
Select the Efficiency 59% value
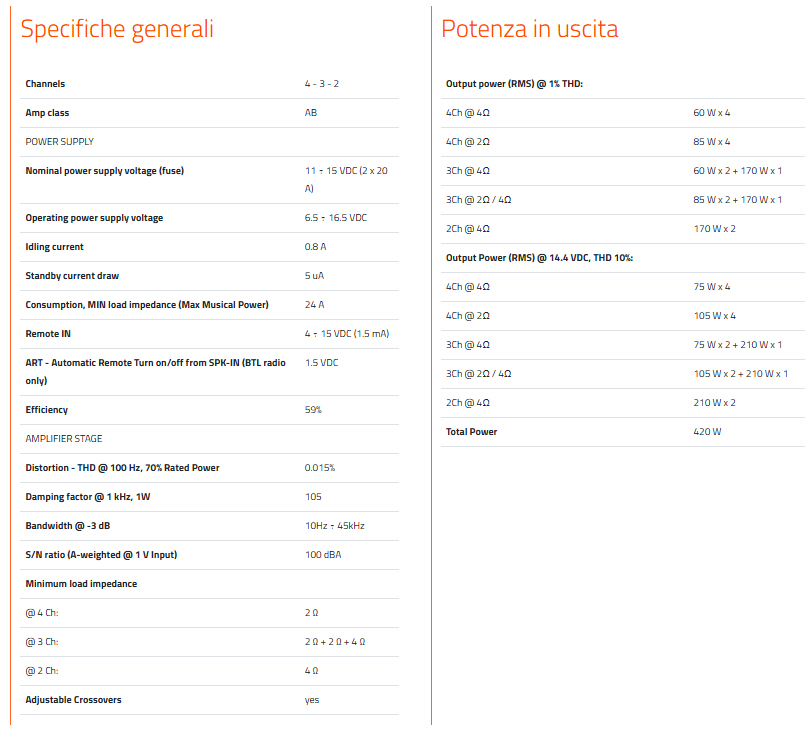coord(313,410)
